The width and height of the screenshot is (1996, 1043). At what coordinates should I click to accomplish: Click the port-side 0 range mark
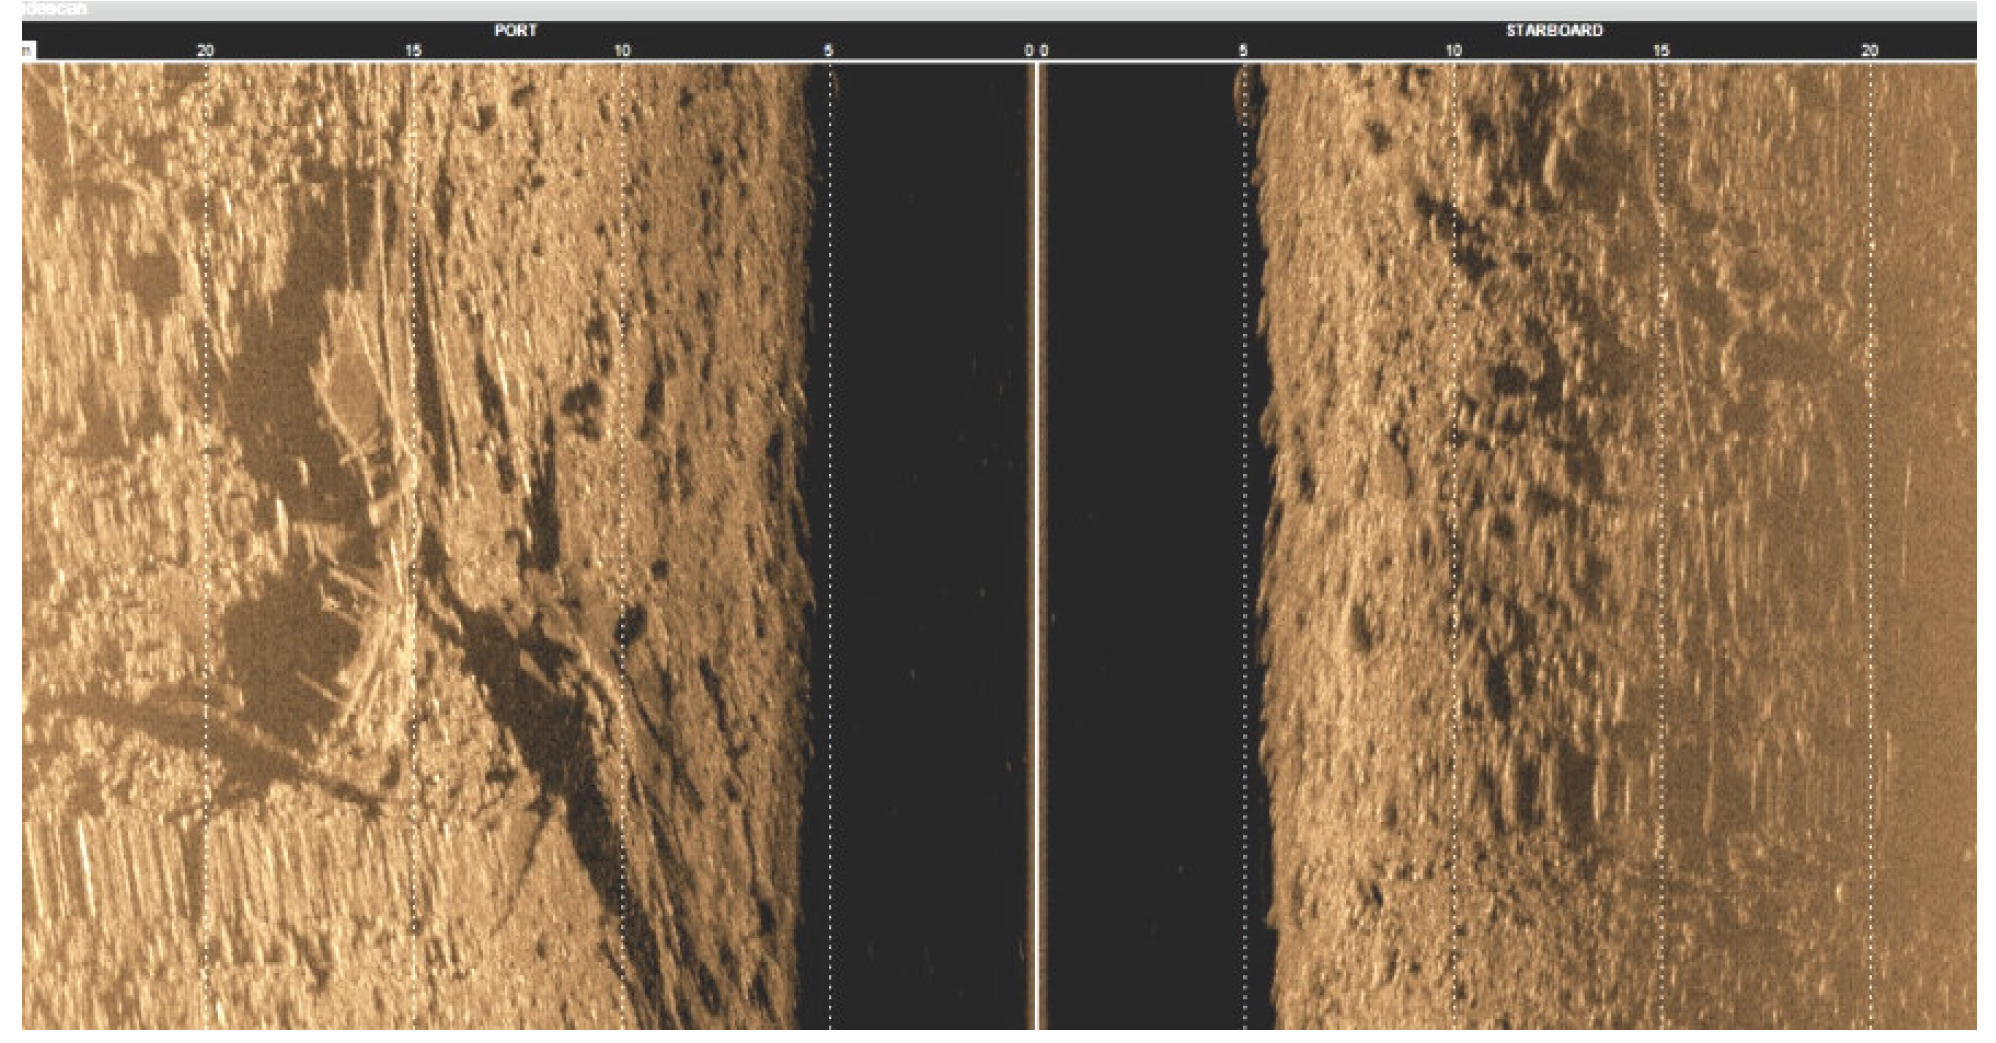pyautogui.click(x=1028, y=50)
